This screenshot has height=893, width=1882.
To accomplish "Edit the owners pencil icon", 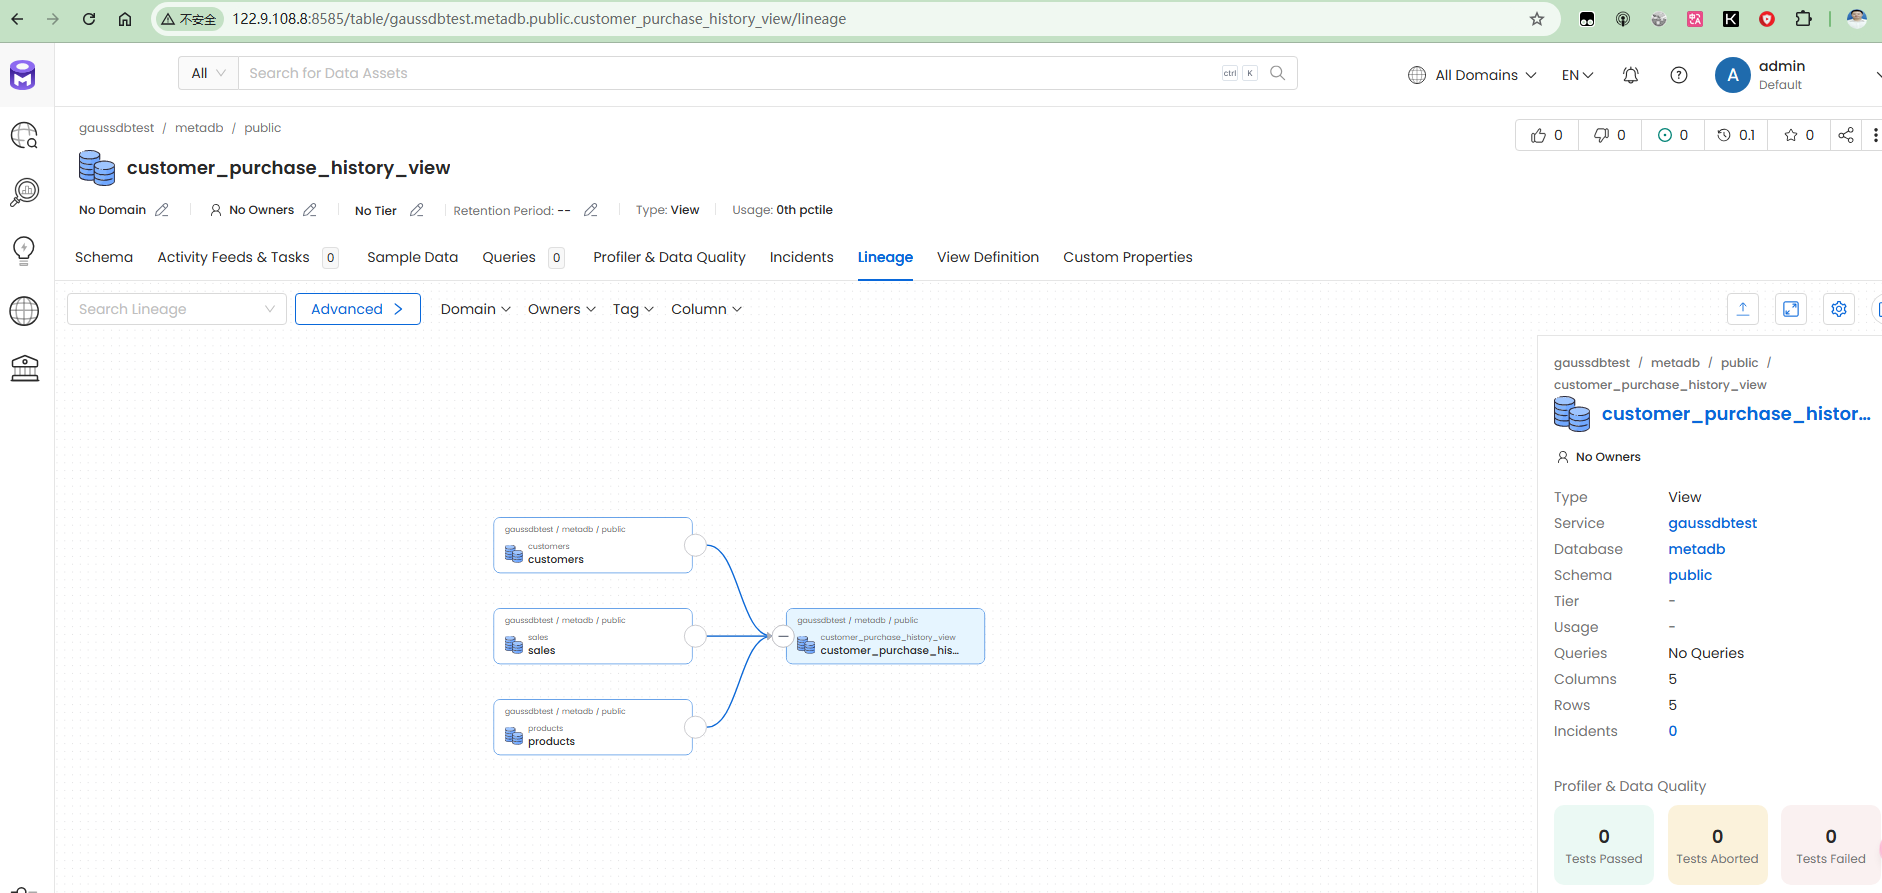I will tap(310, 210).
